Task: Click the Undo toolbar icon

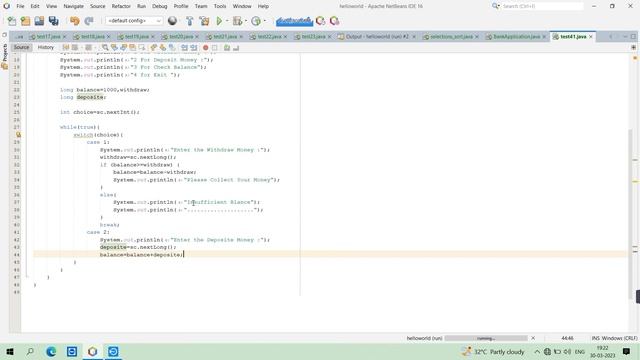Action: (75, 21)
